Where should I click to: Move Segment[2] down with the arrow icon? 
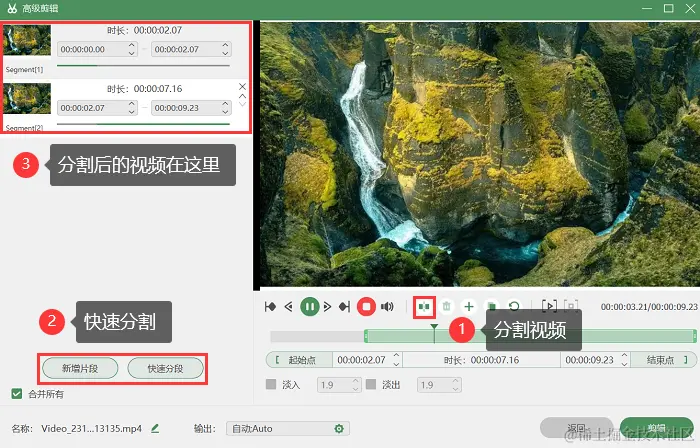242,104
